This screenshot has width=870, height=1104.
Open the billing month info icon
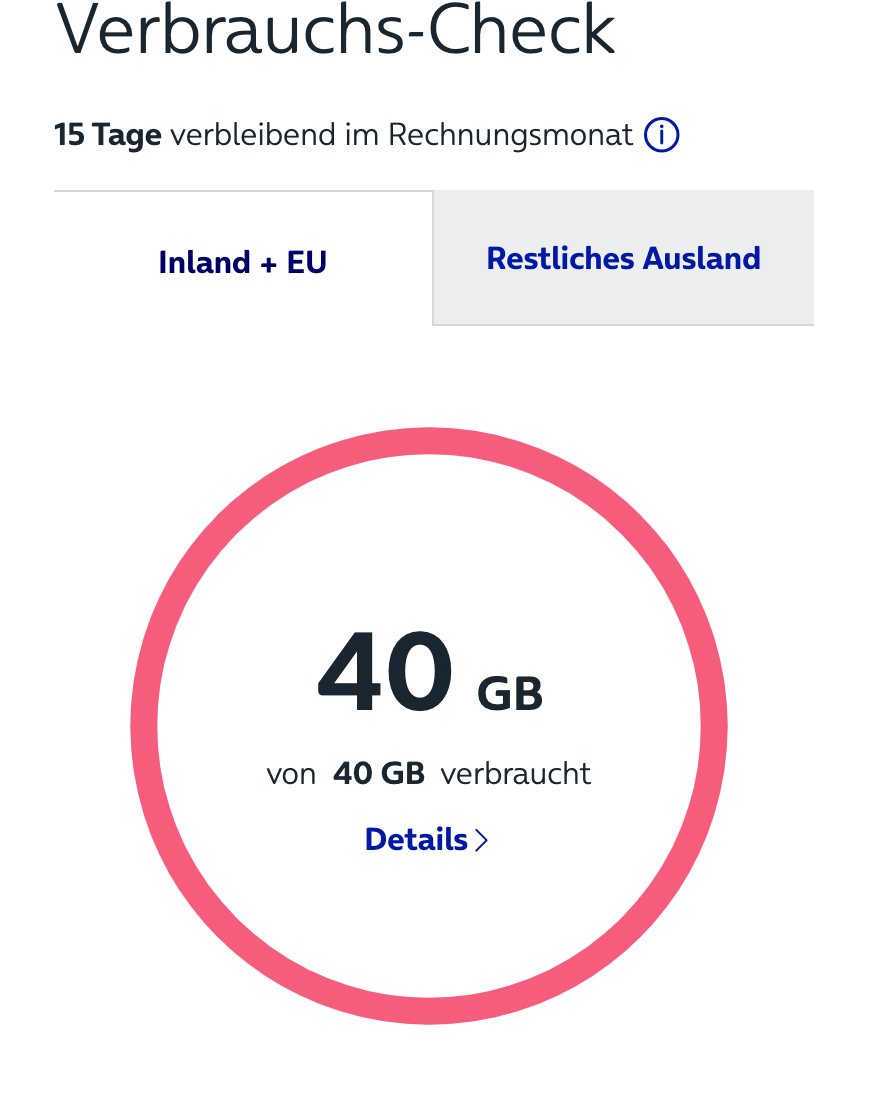coord(661,134)
